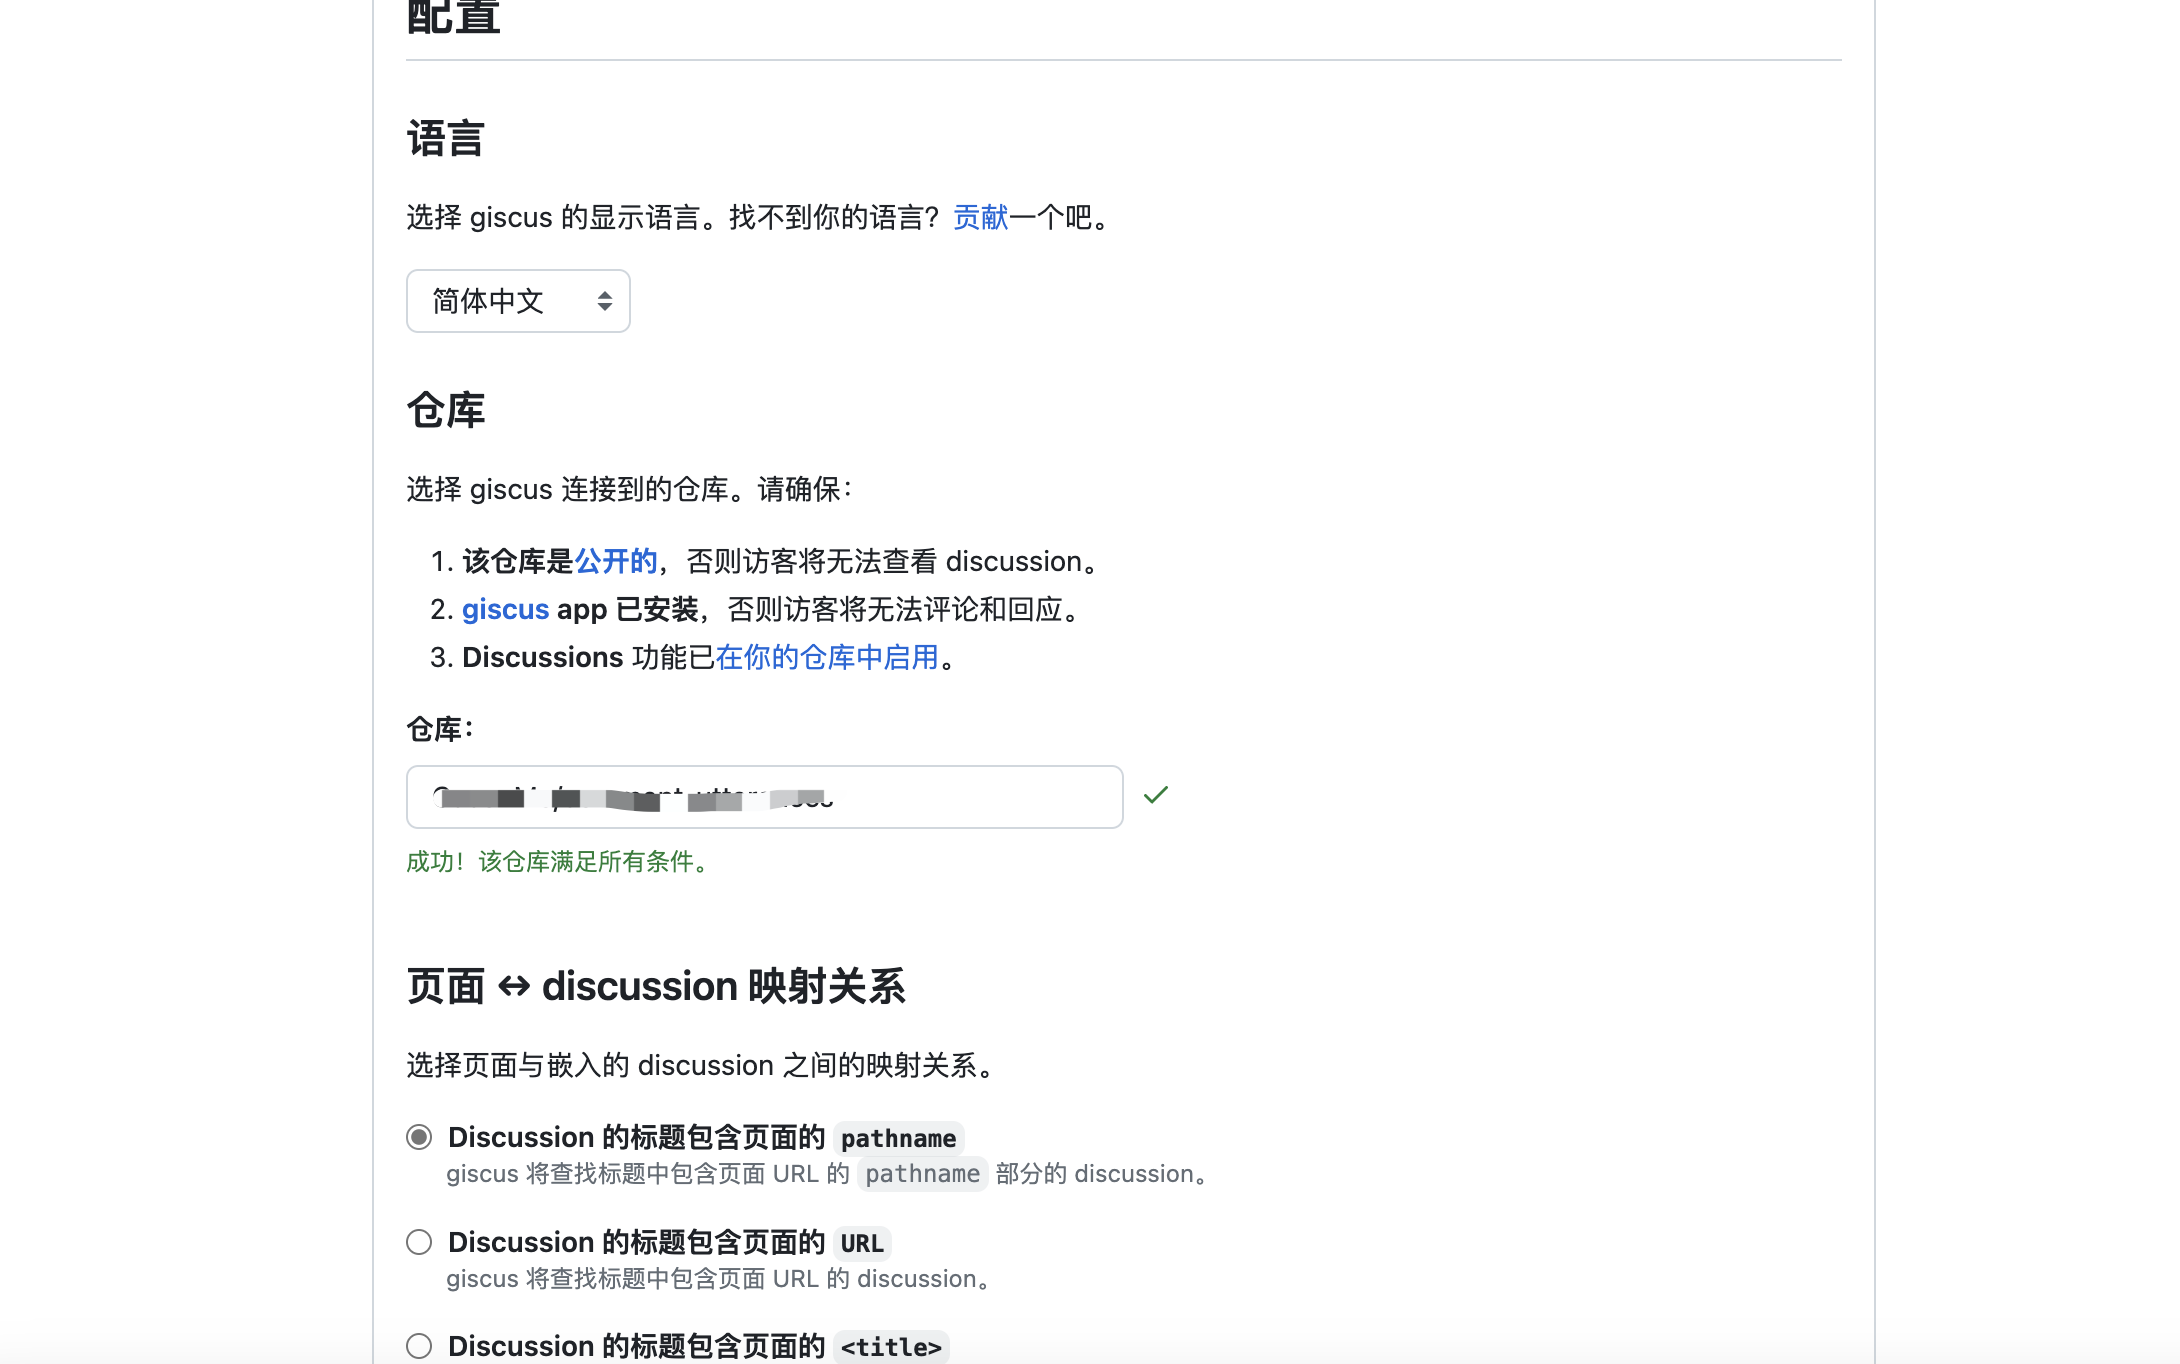Select the <title> mapping option
Screen dimensions: 2180x1364
[419, 1345]
